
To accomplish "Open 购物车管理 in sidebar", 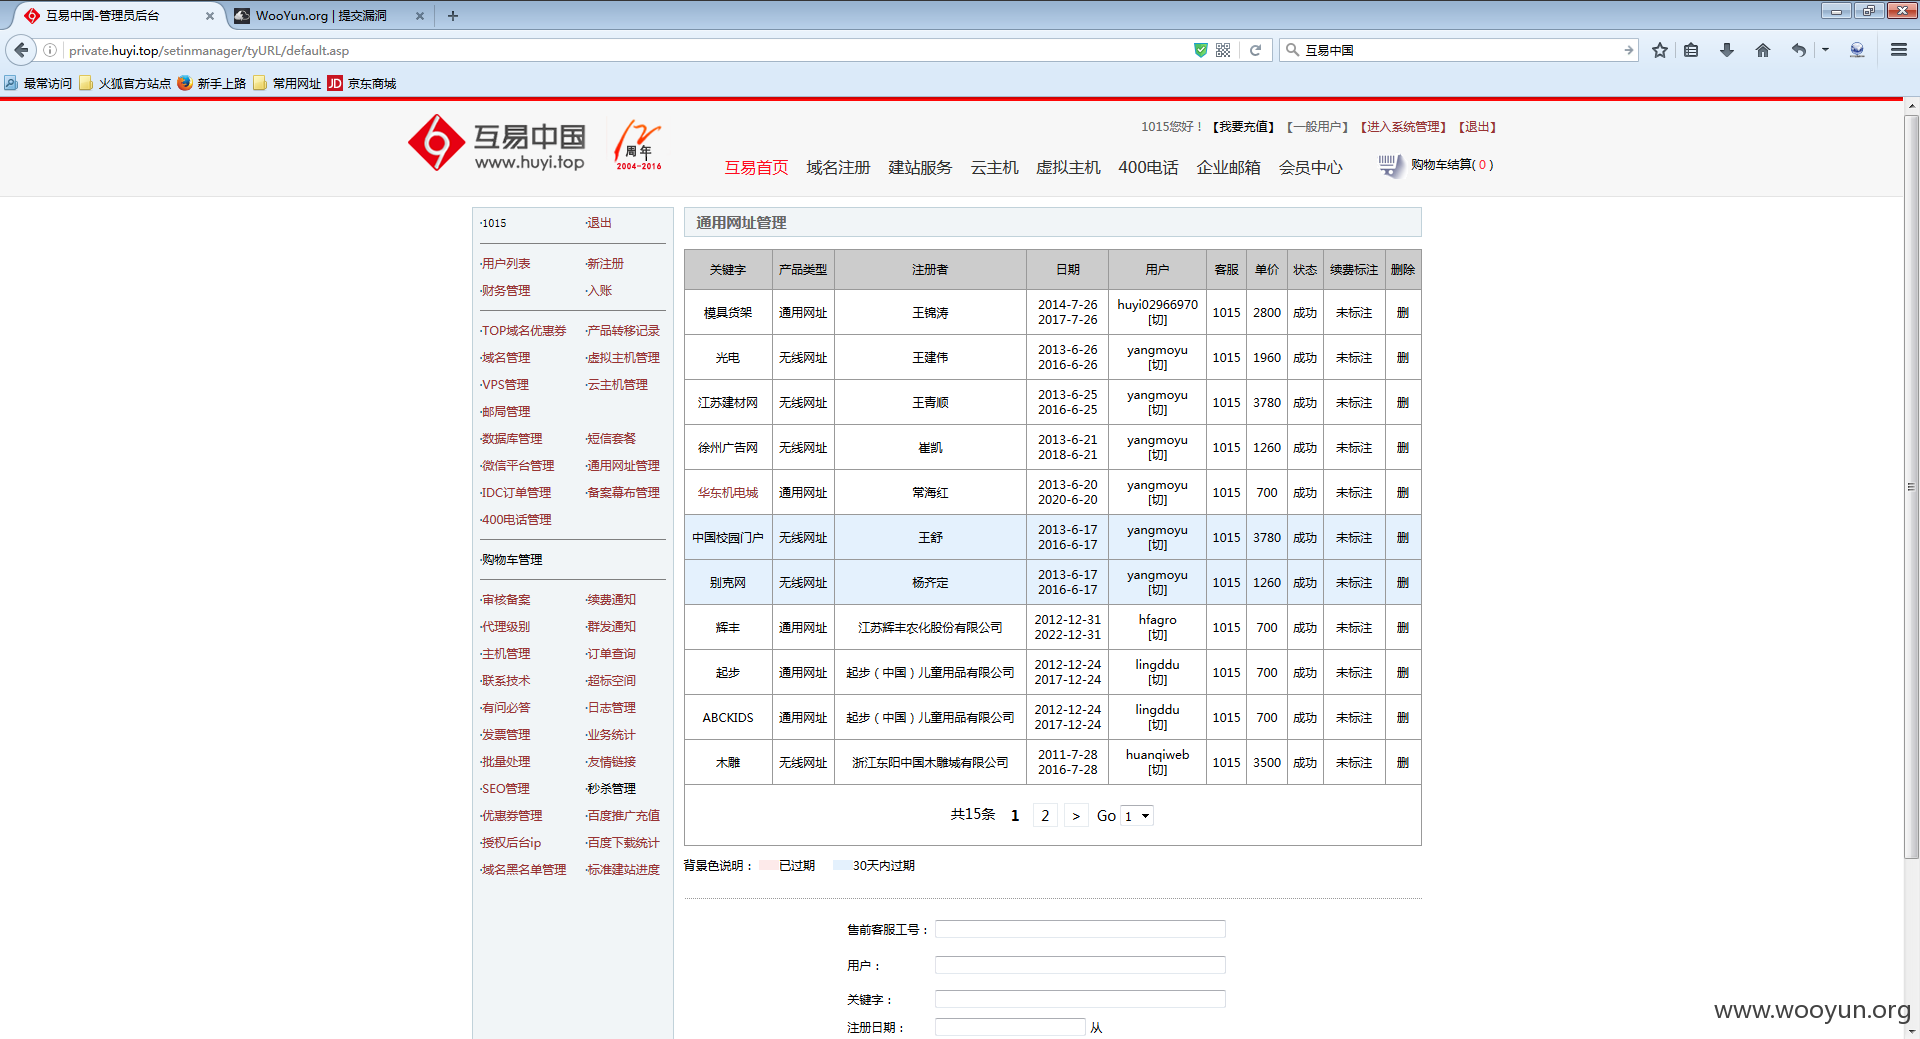I will (x=511, y=560).
